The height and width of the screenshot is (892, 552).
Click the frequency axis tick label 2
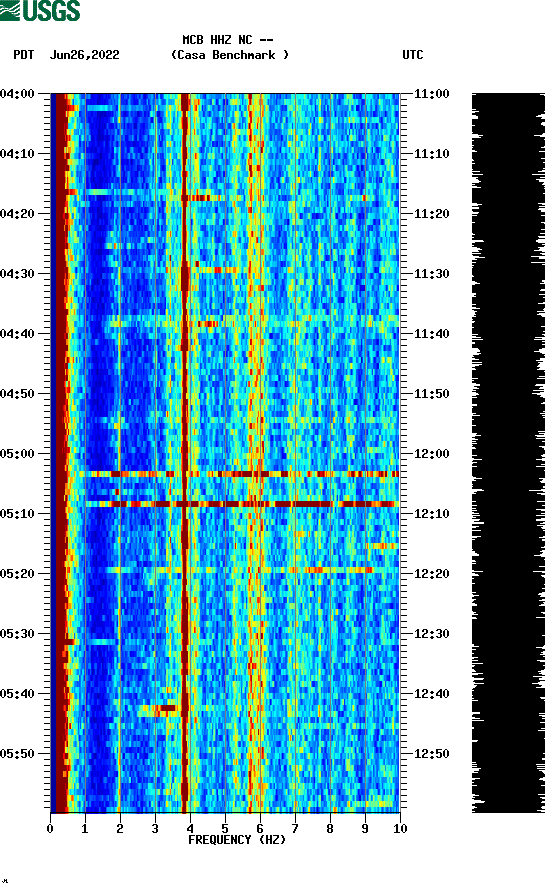pyautogui.click(x=120, y=829)
